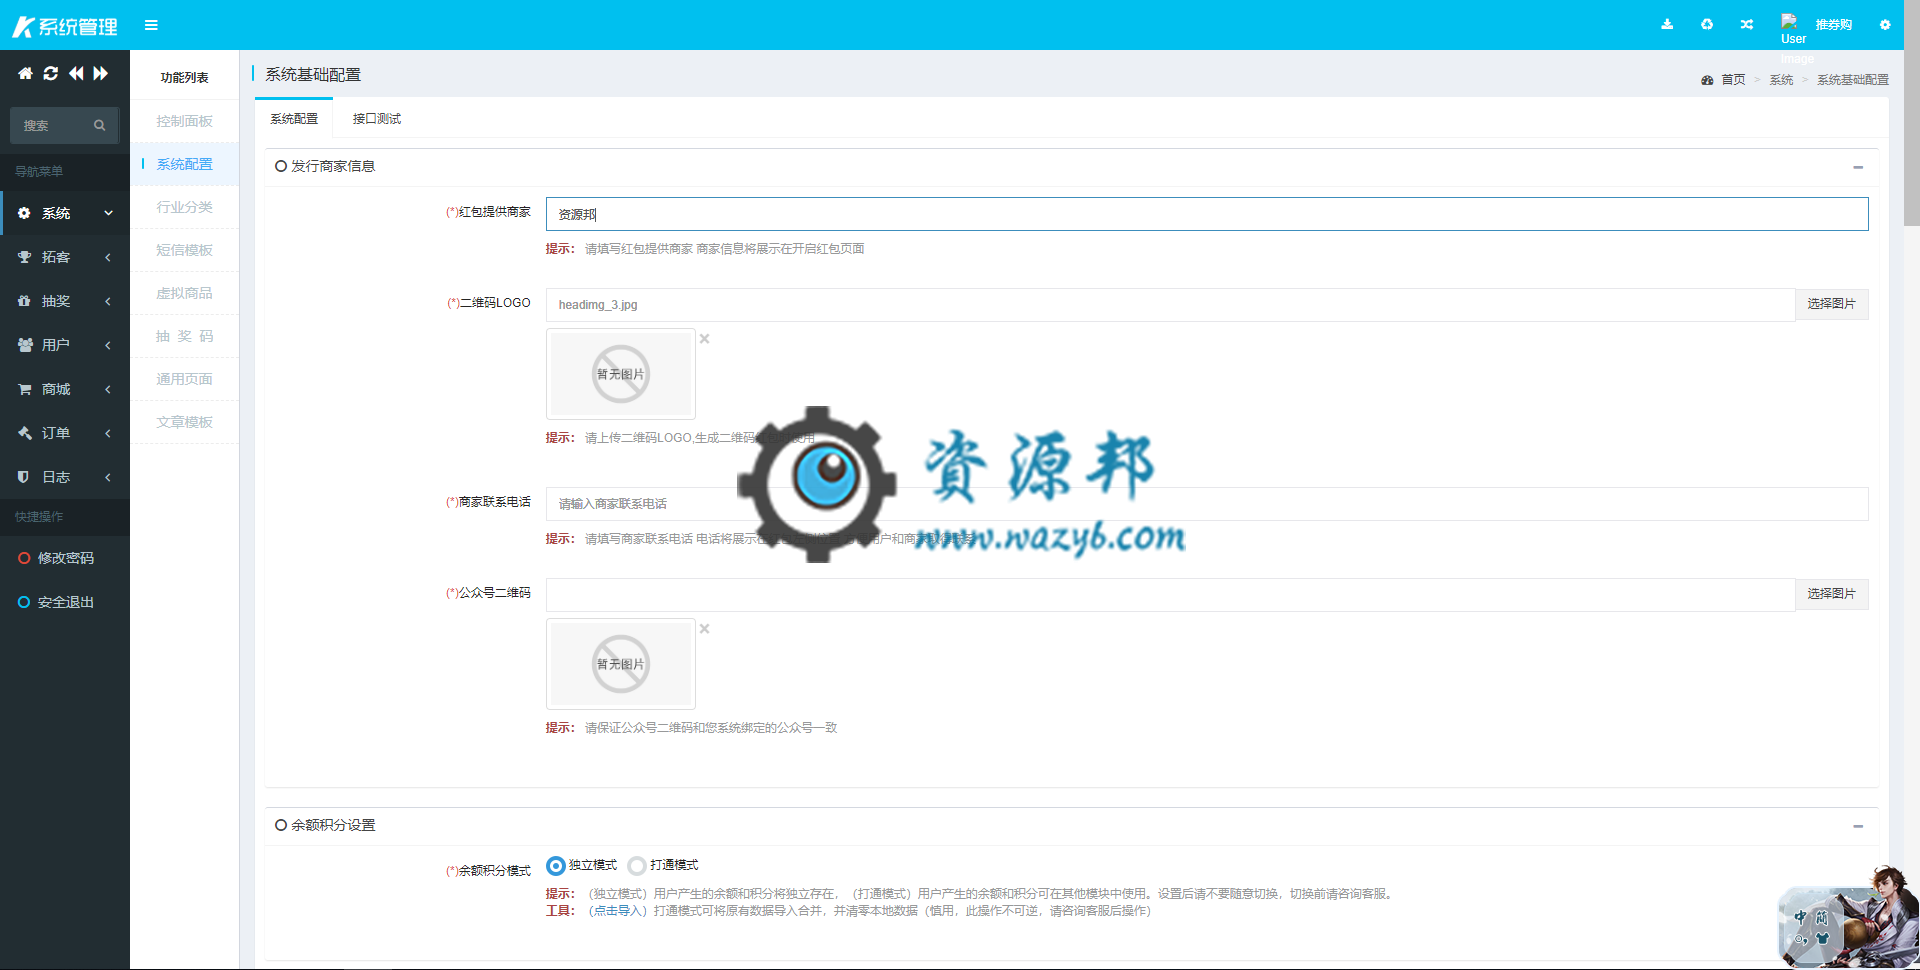
Task: Click the users icon beside 用户
Action: tap(25, 345)
